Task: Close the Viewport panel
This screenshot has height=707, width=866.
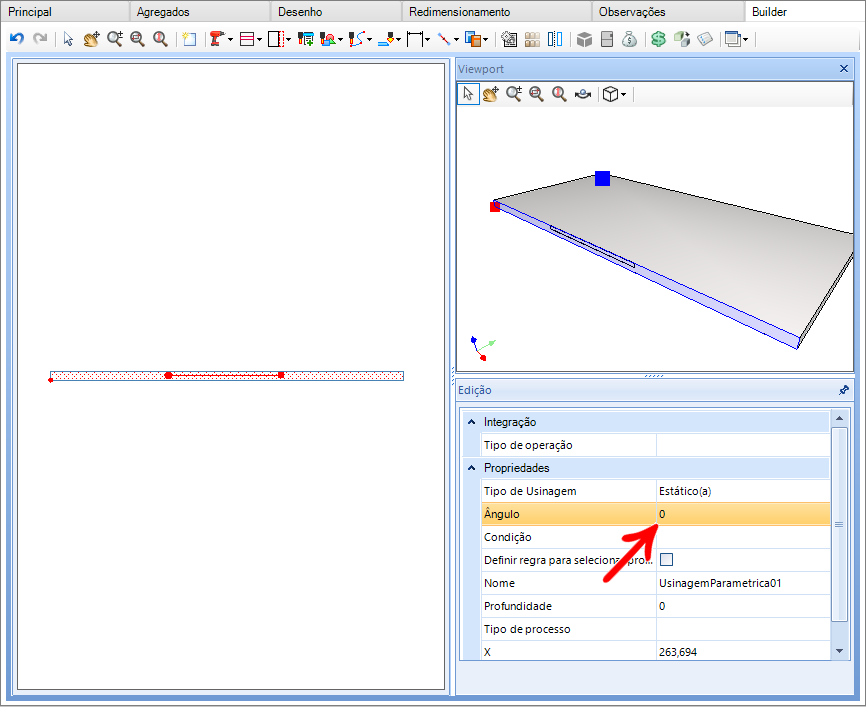Action: click(843, 68)
